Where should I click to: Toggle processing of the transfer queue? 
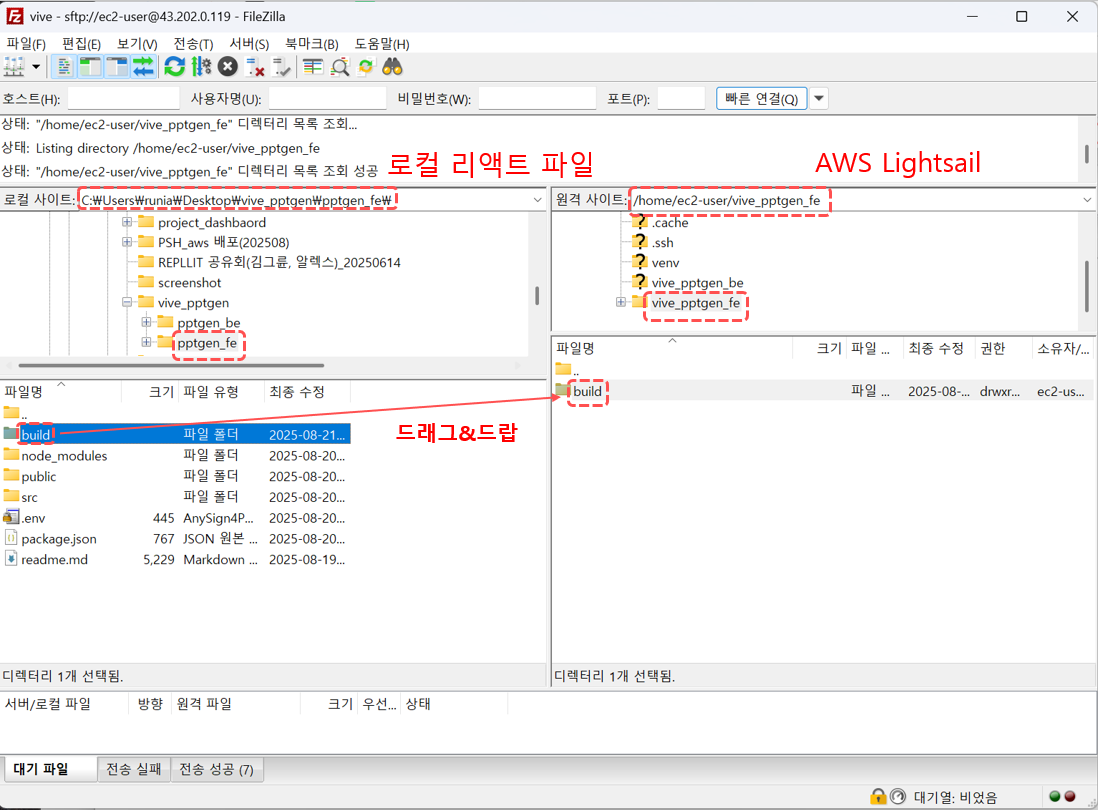(201, 67)
